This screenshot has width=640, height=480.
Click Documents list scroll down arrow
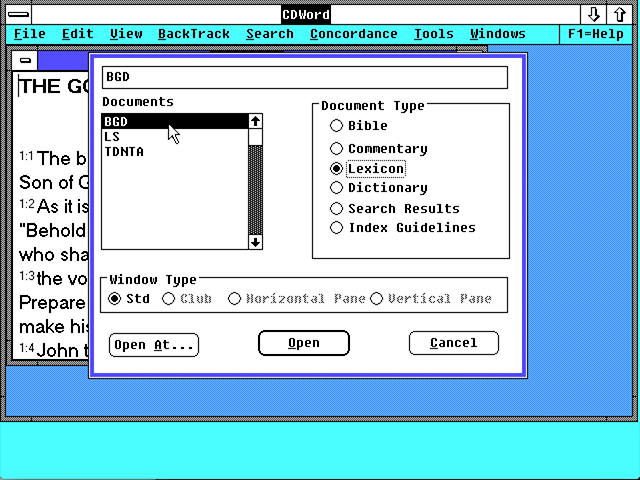[x=256, y=242]
